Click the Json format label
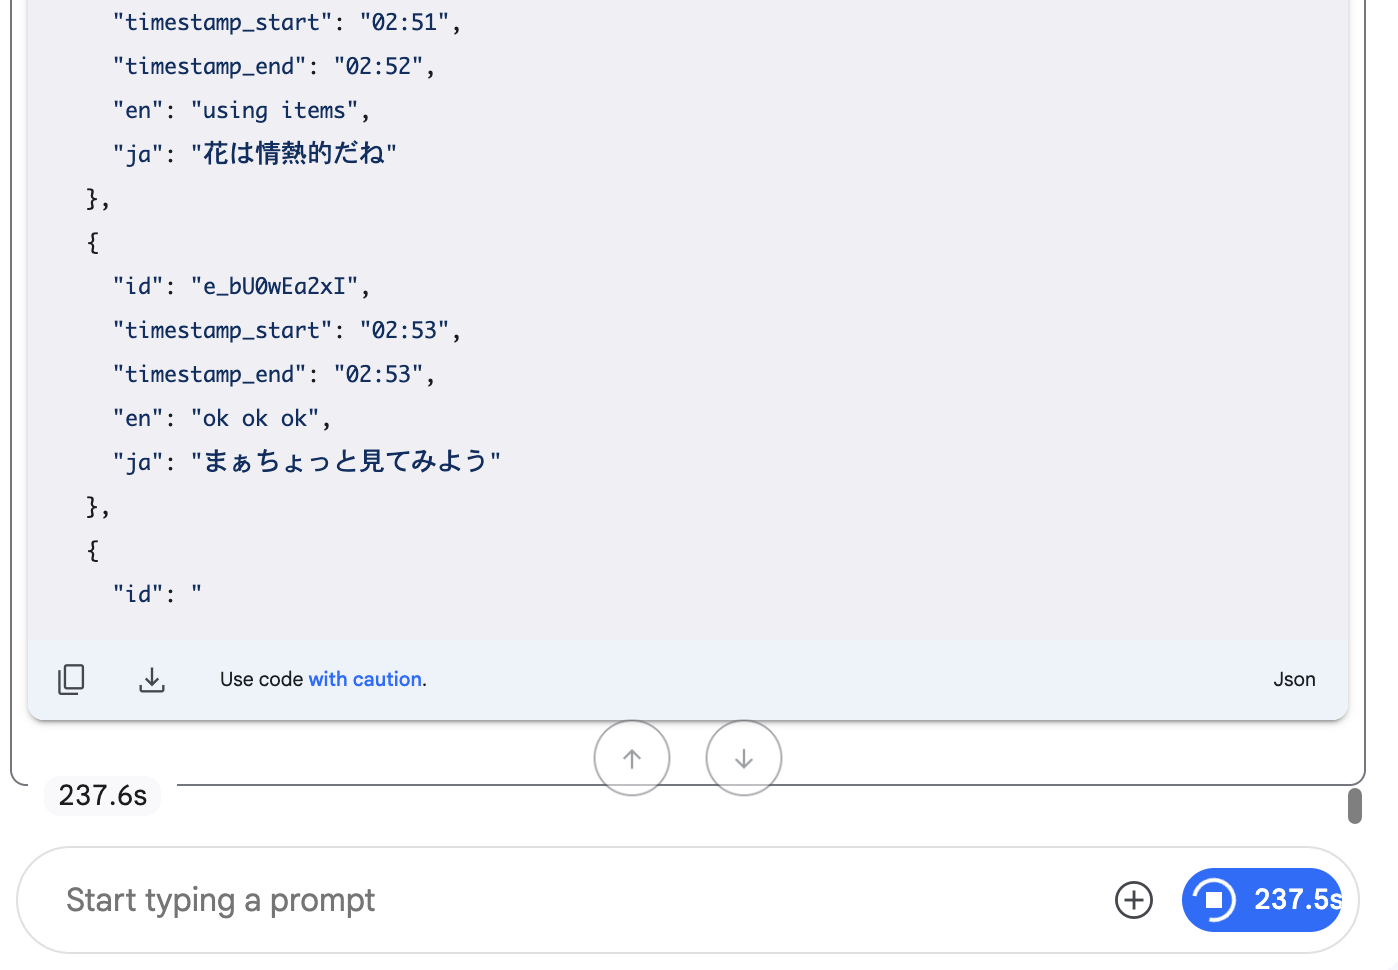The width and height of the screenshot is (1398, 970). [x=1294, y=679]
